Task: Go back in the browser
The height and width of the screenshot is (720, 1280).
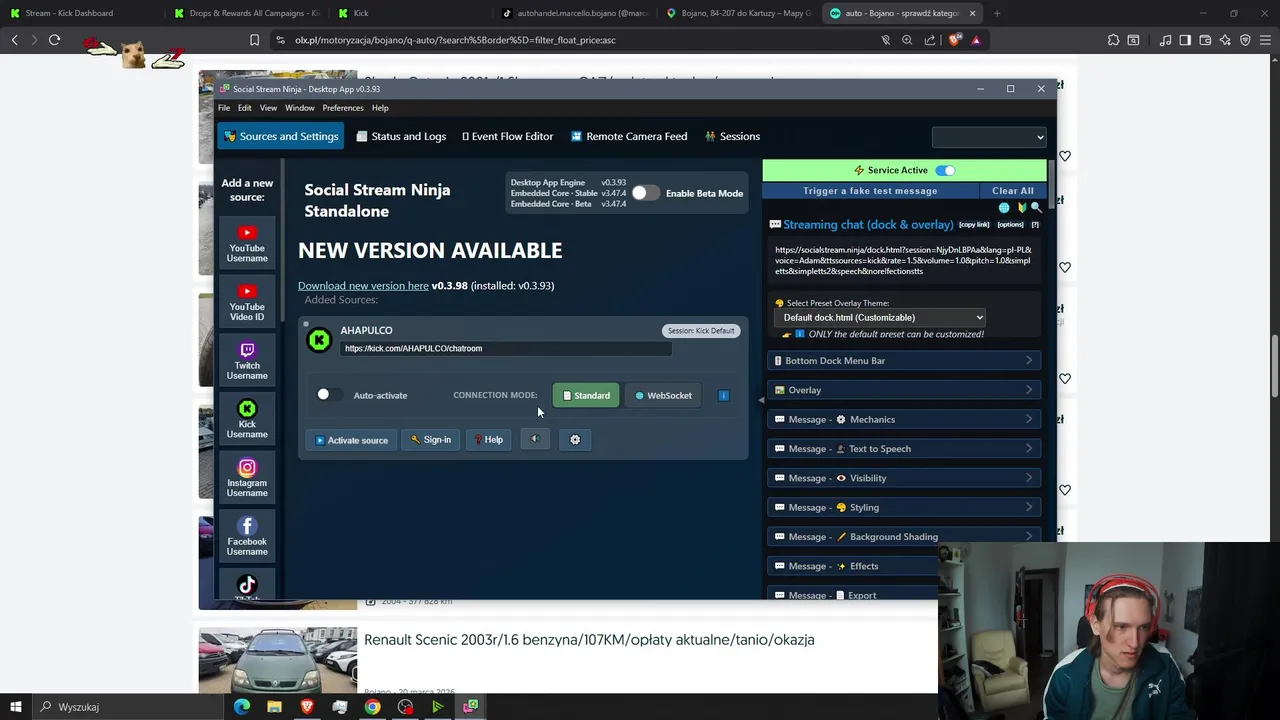Action: click(14, 40)
